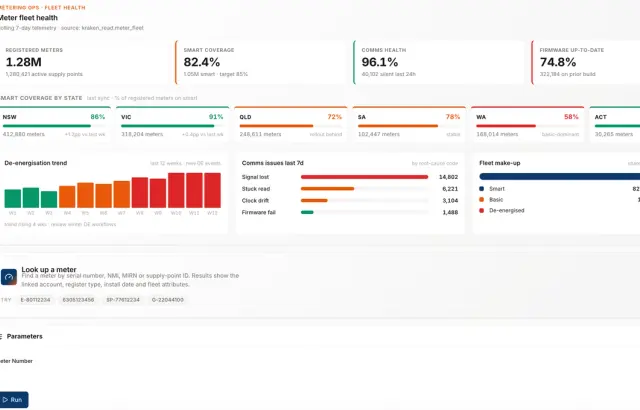Click the first green bar in trend chart
This screenshot has width=640, height=410.
coord(13,199)
